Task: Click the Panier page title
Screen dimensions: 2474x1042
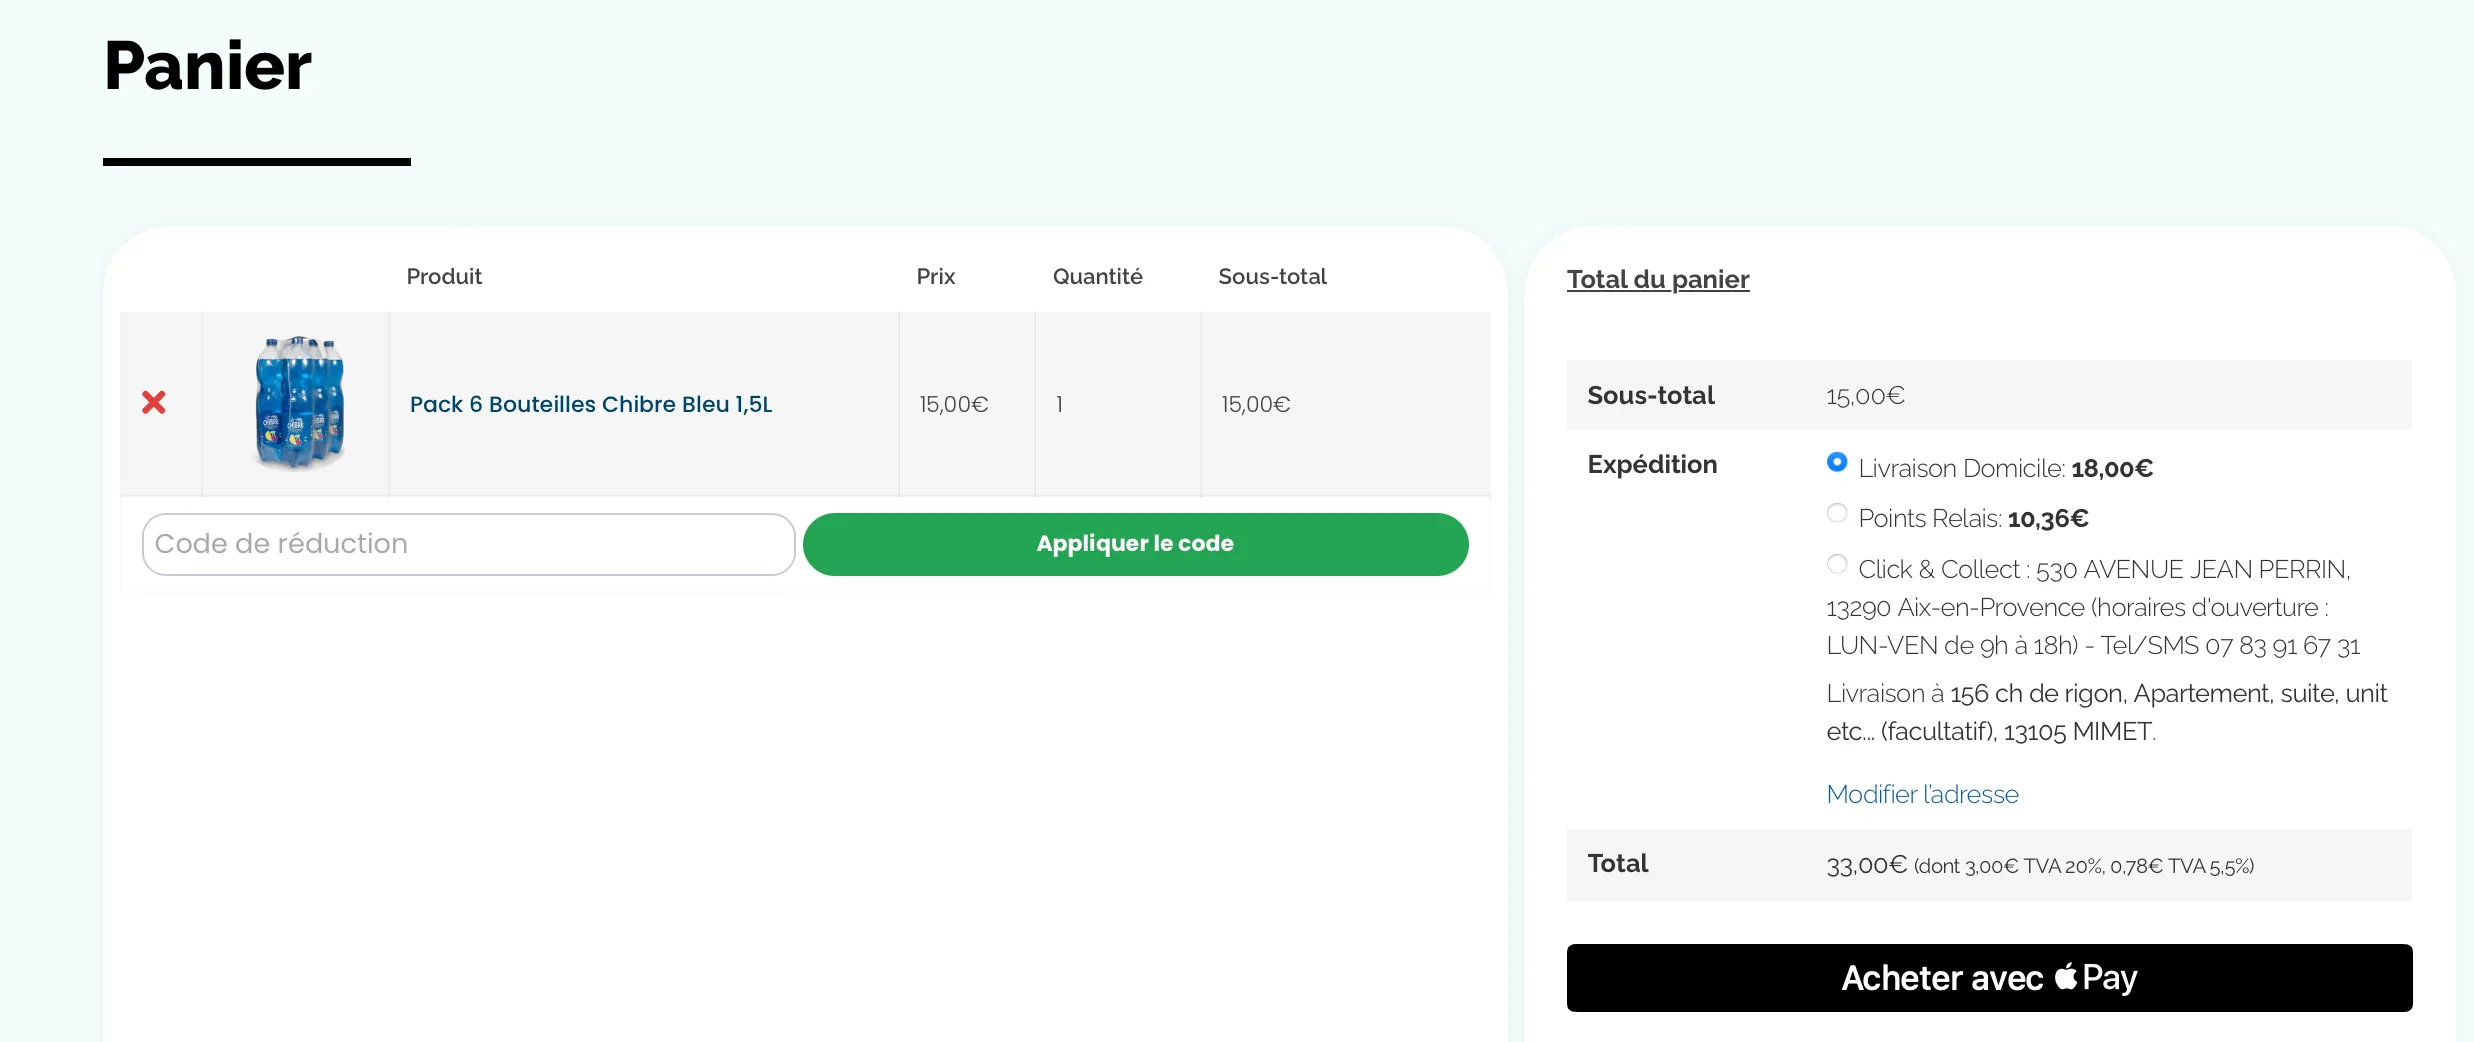Action: [208, 66]
